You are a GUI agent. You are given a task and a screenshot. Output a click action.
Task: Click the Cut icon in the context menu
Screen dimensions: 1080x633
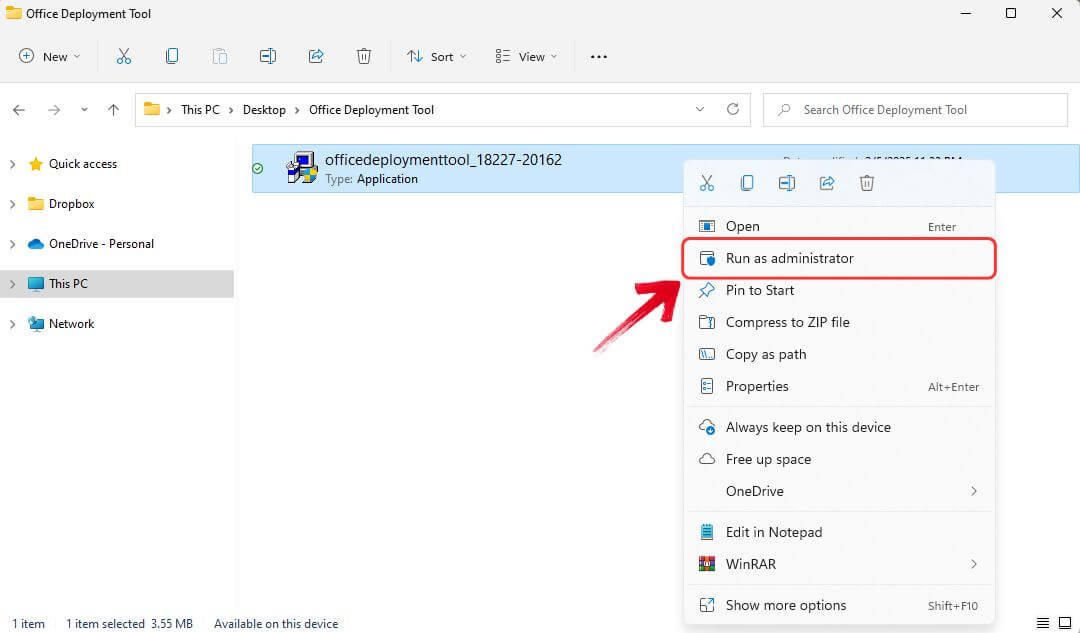pos(707,183)
